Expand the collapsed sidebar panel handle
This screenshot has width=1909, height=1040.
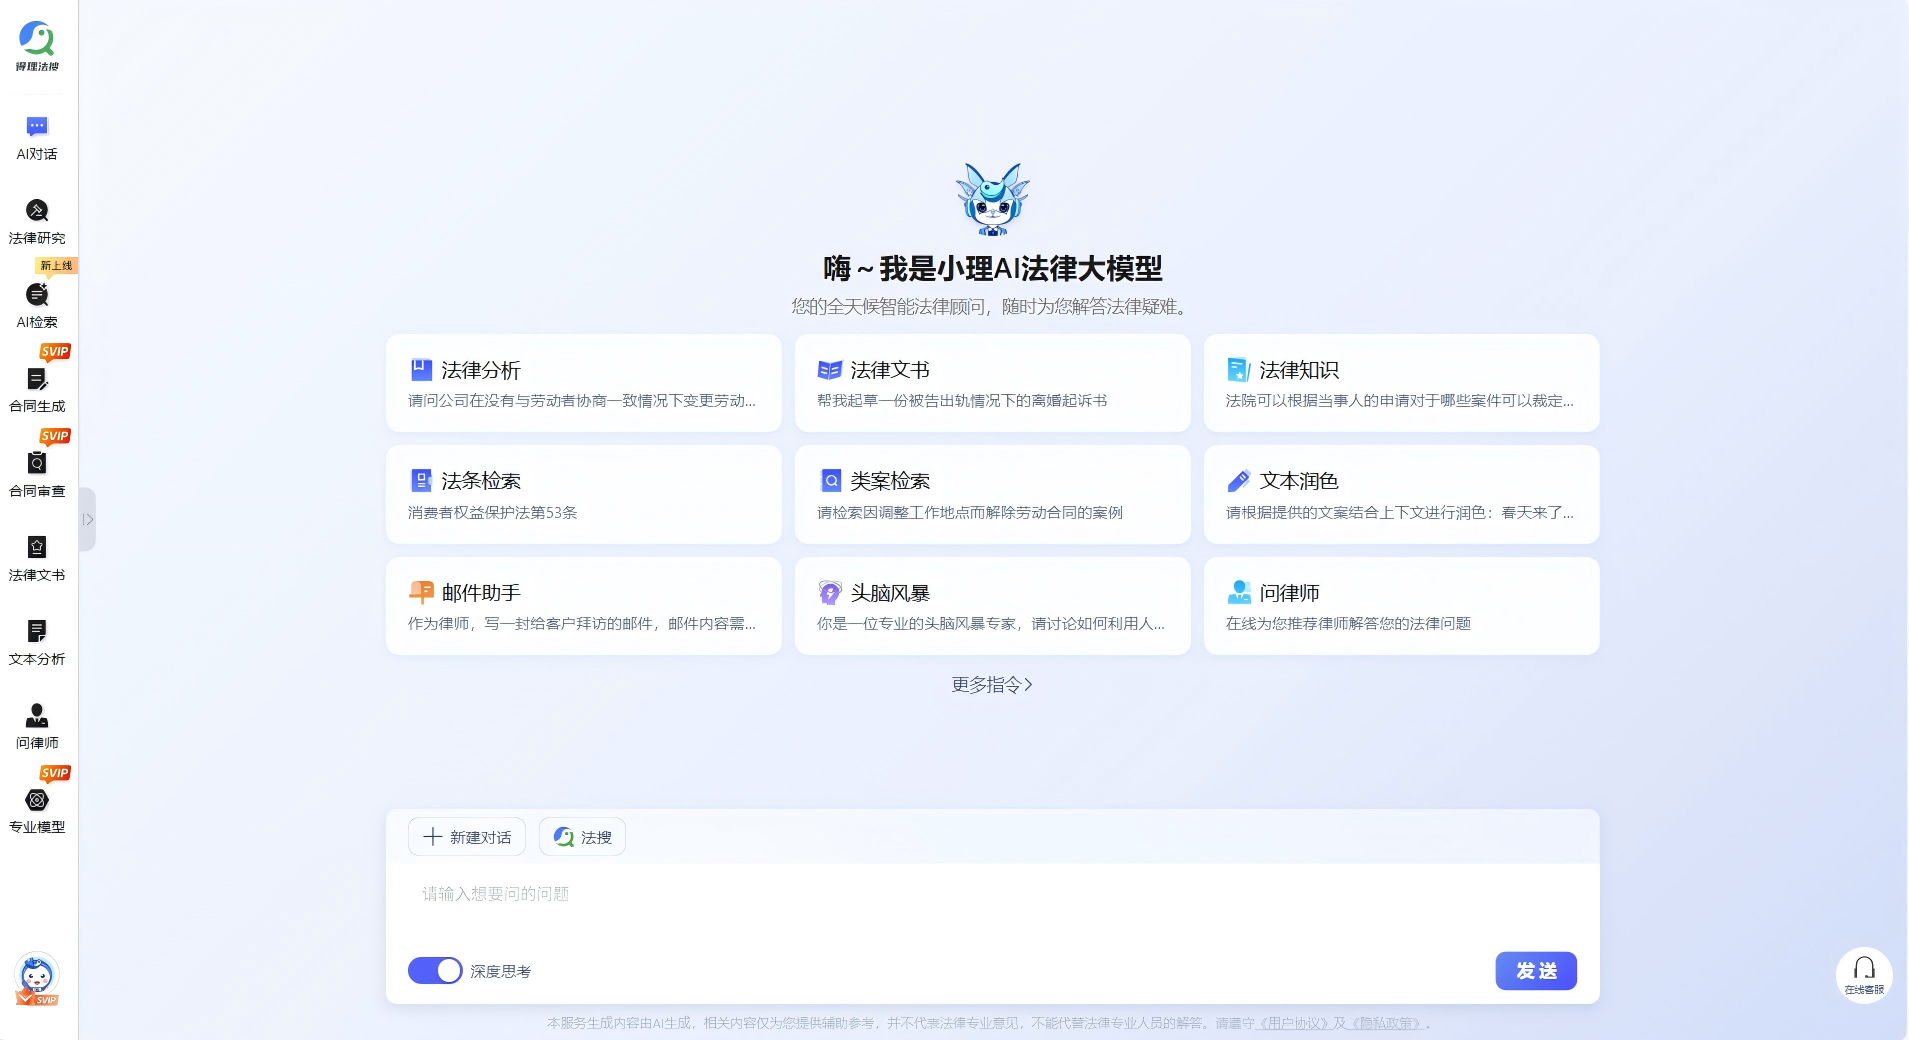pyautogui.click(x=88, y=519)
